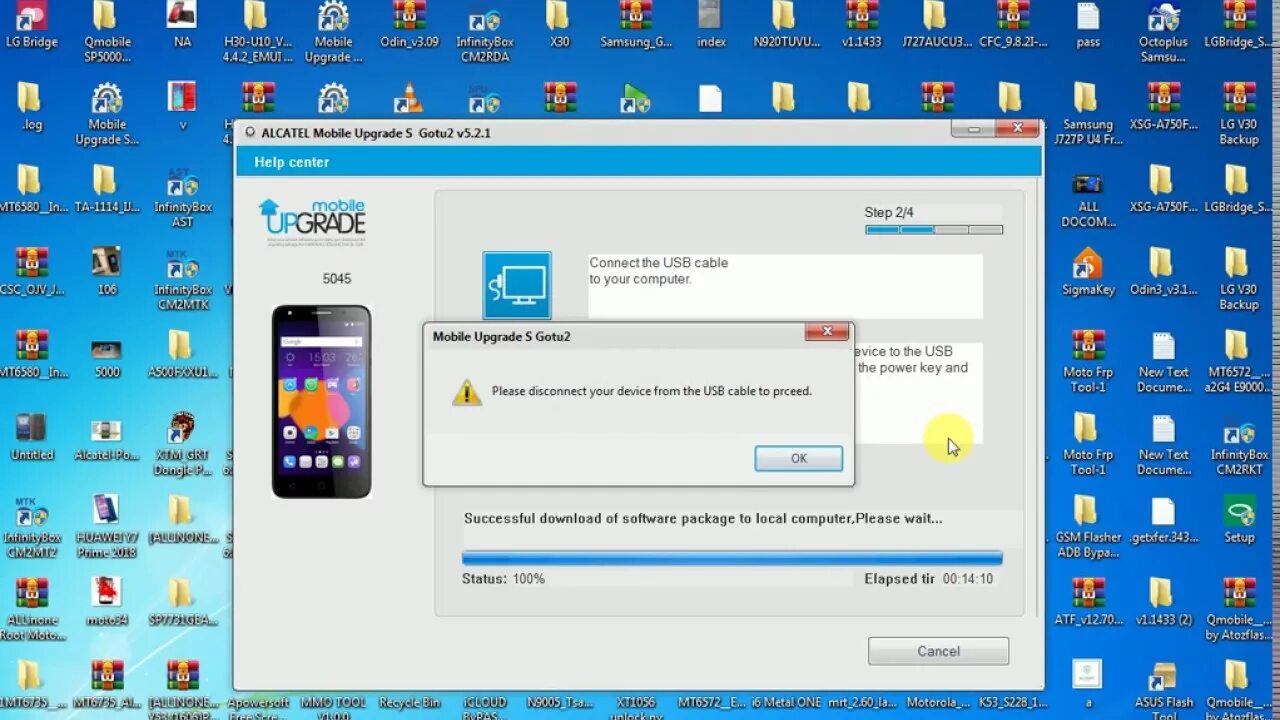Click the model number 5045 label
Viewport: 1280px width, 720px height.
tap(337, 279)
